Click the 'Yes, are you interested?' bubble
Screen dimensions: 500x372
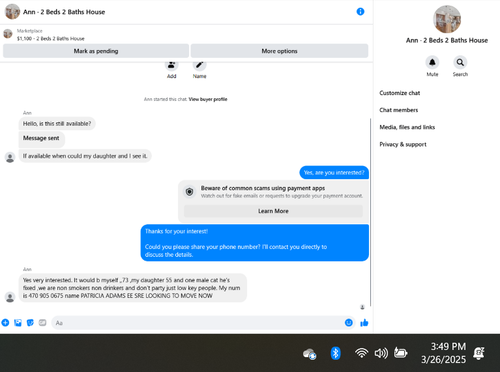[334, 173]
